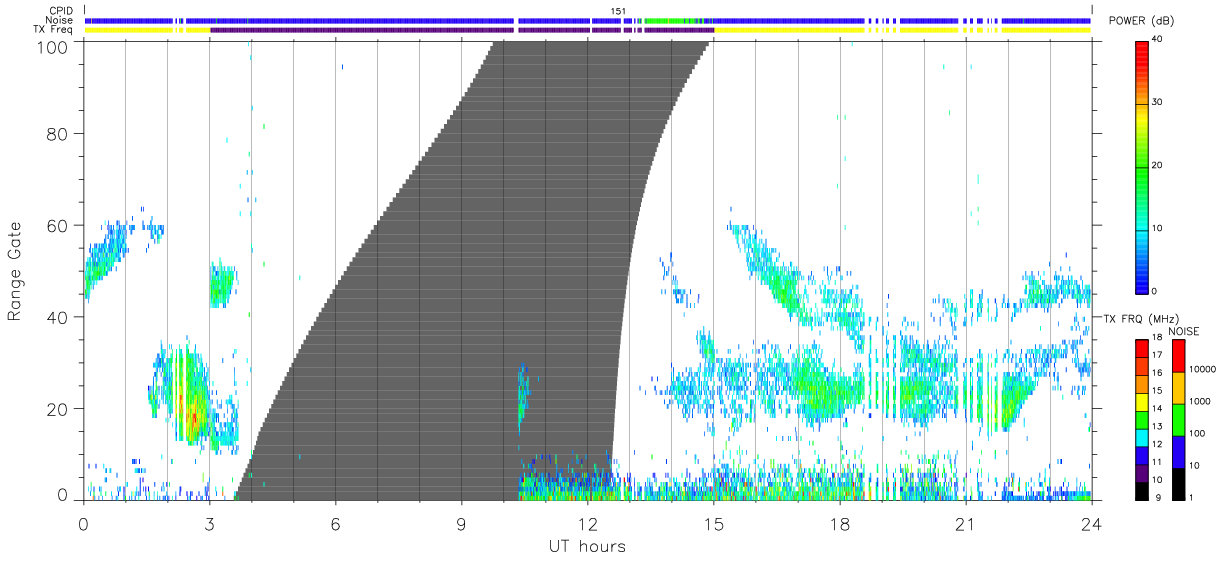Click the 20 tick label on the Range Gate axis
The image size is (1228, 567).
point(59,410)
